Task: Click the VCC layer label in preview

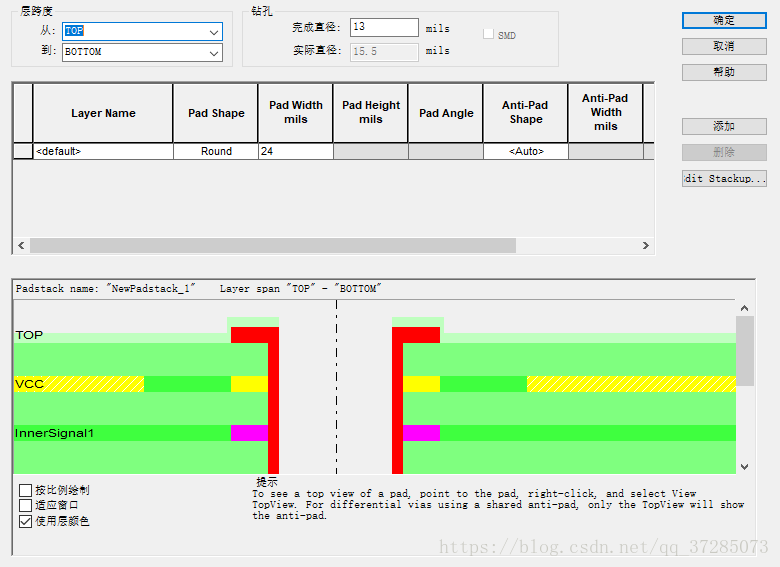Action: (29, 384)
